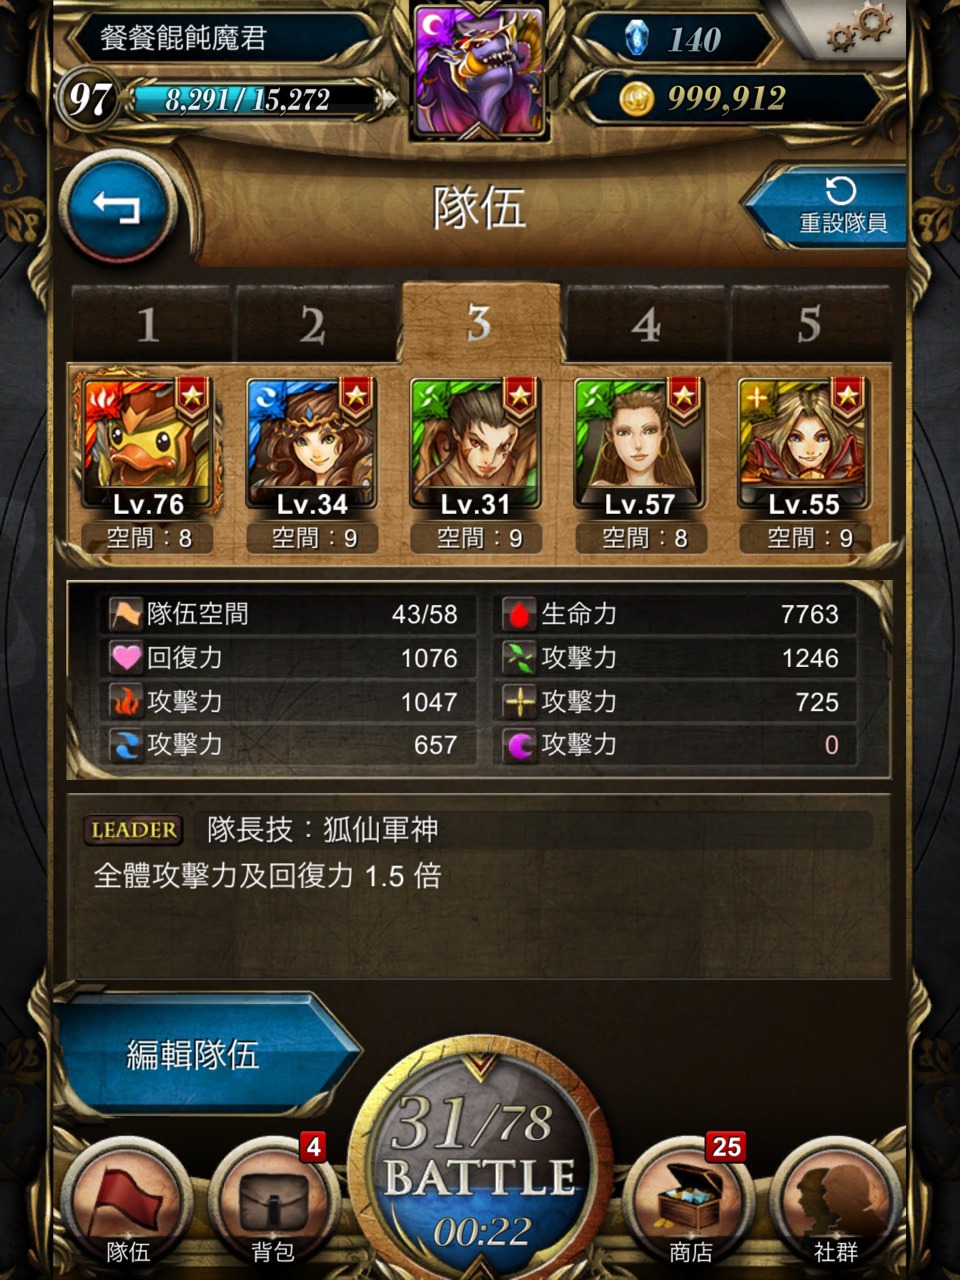This screenshot has height=1280, width=960.
Task: Tap the purple dragon player avatar
Action: (x=480, y=68)
